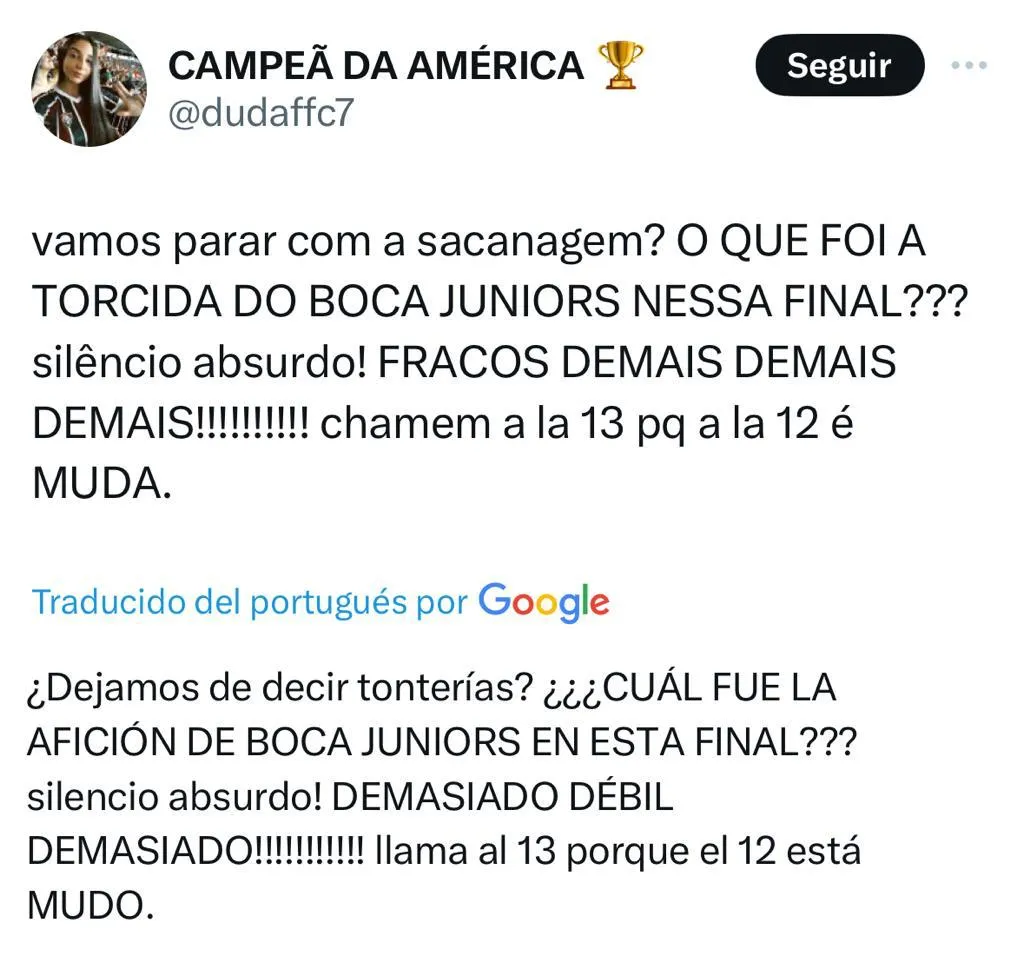The width and height of the screenshot is (1024, 970).
Task: Click "DEMASIADO DÉBIL" in the translation
Action: (x=502, y=797)
